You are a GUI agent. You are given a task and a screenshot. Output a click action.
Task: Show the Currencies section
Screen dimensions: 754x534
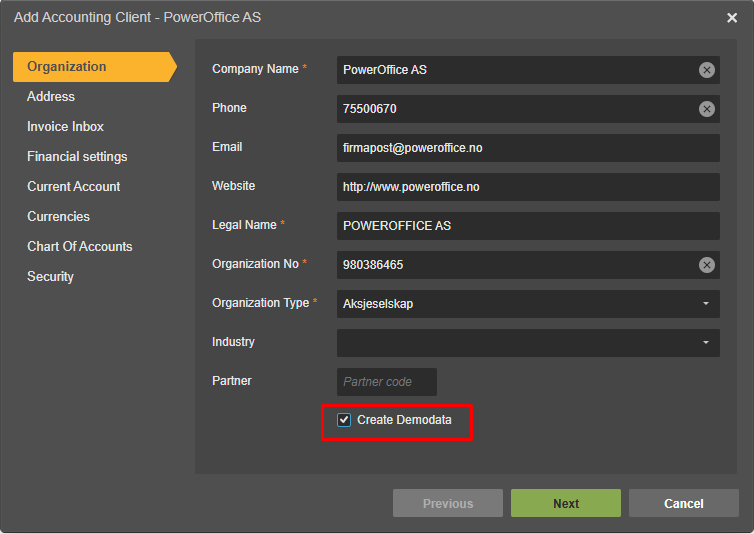58,217
